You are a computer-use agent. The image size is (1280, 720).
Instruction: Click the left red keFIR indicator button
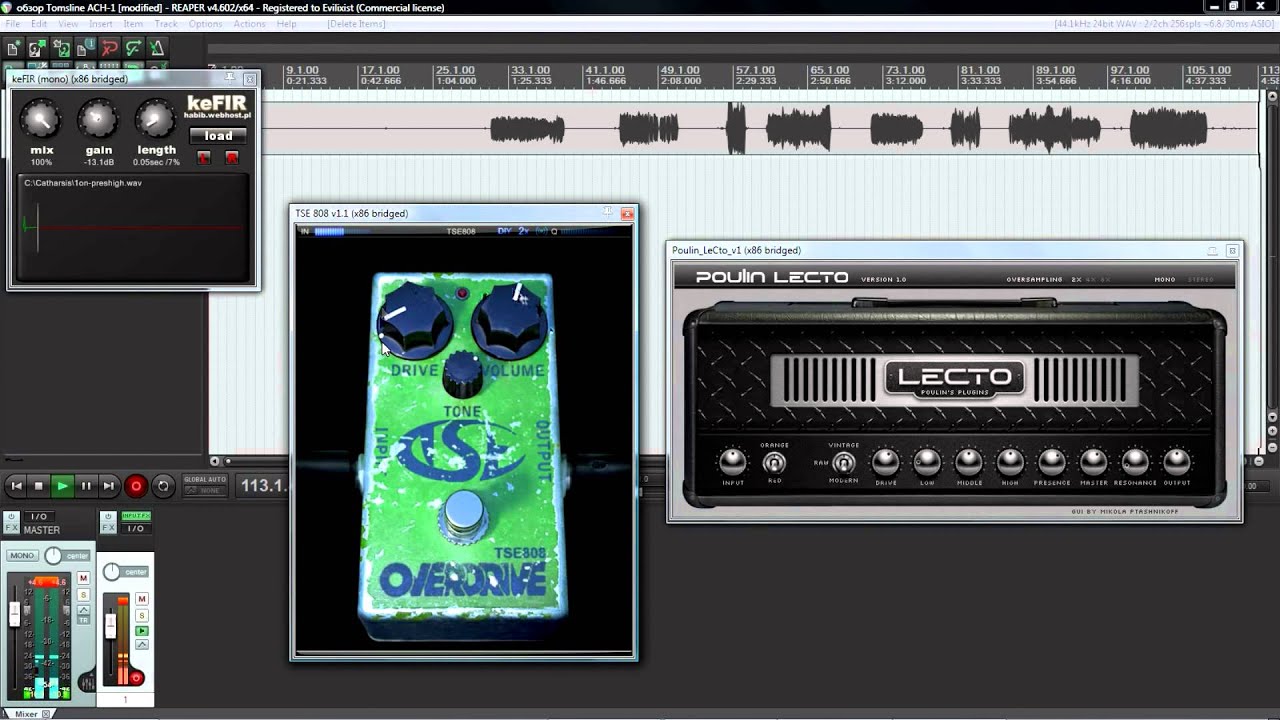pos(204,158)
